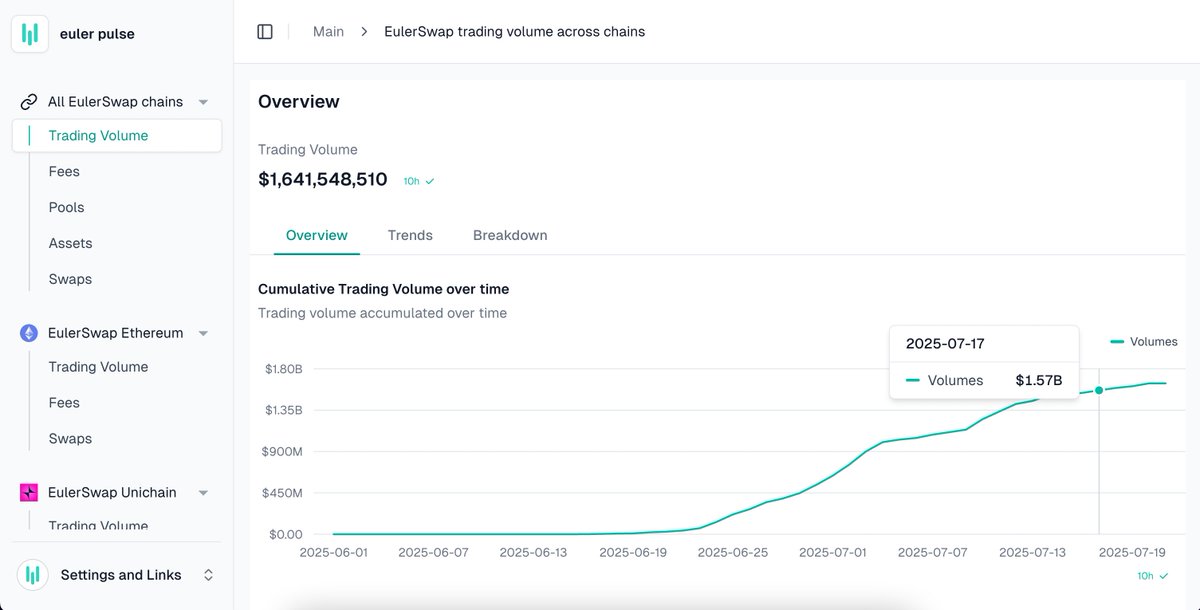Viewport: 1200px width, 610px height.
Task: Open the Settings and Links selector arrows
Action: tap(208, 575)
